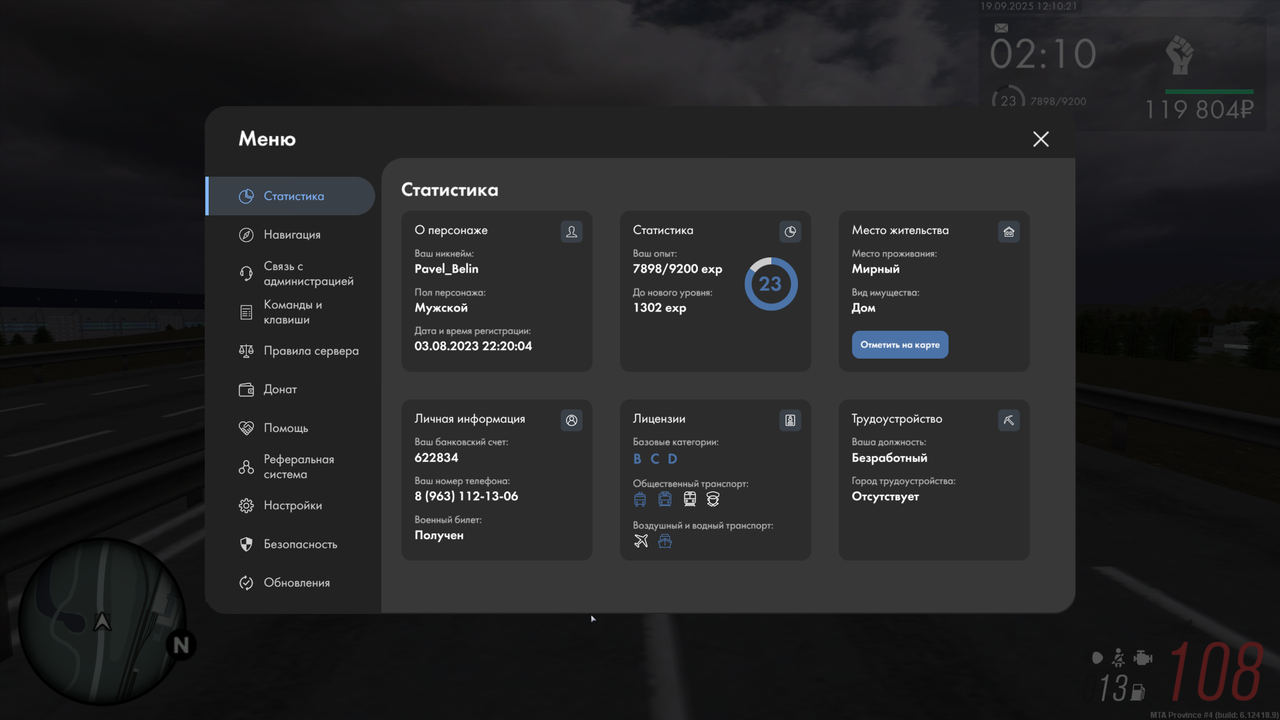Click the pickaxe icon in Трудоустройство card
1280x720 pixels.
coord(1009,420)
